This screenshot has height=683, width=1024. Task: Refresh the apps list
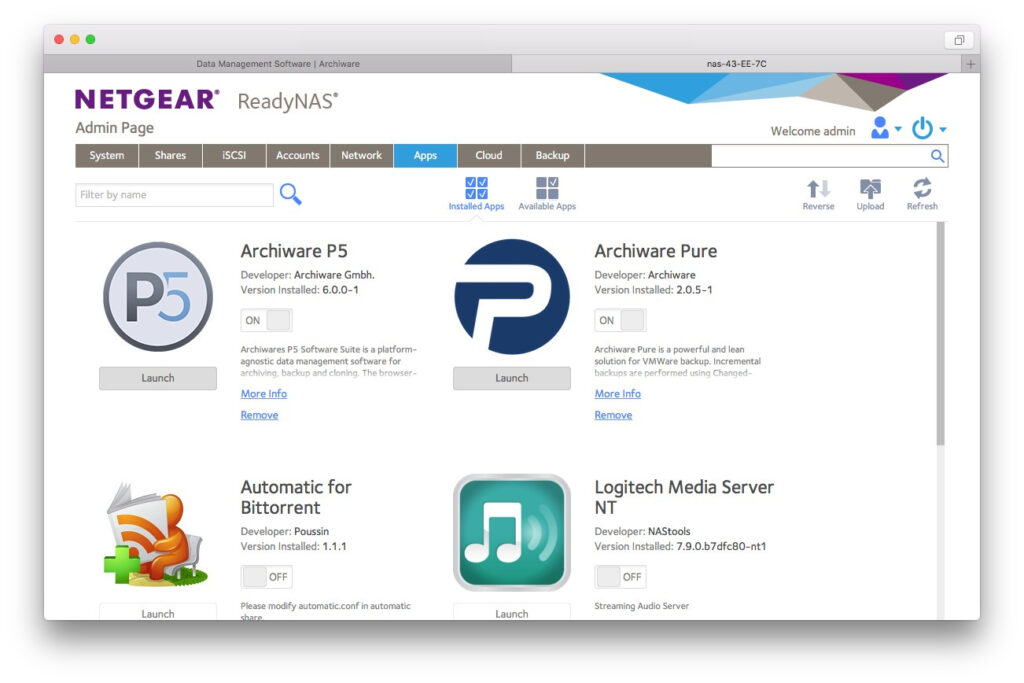pos(922,189)
